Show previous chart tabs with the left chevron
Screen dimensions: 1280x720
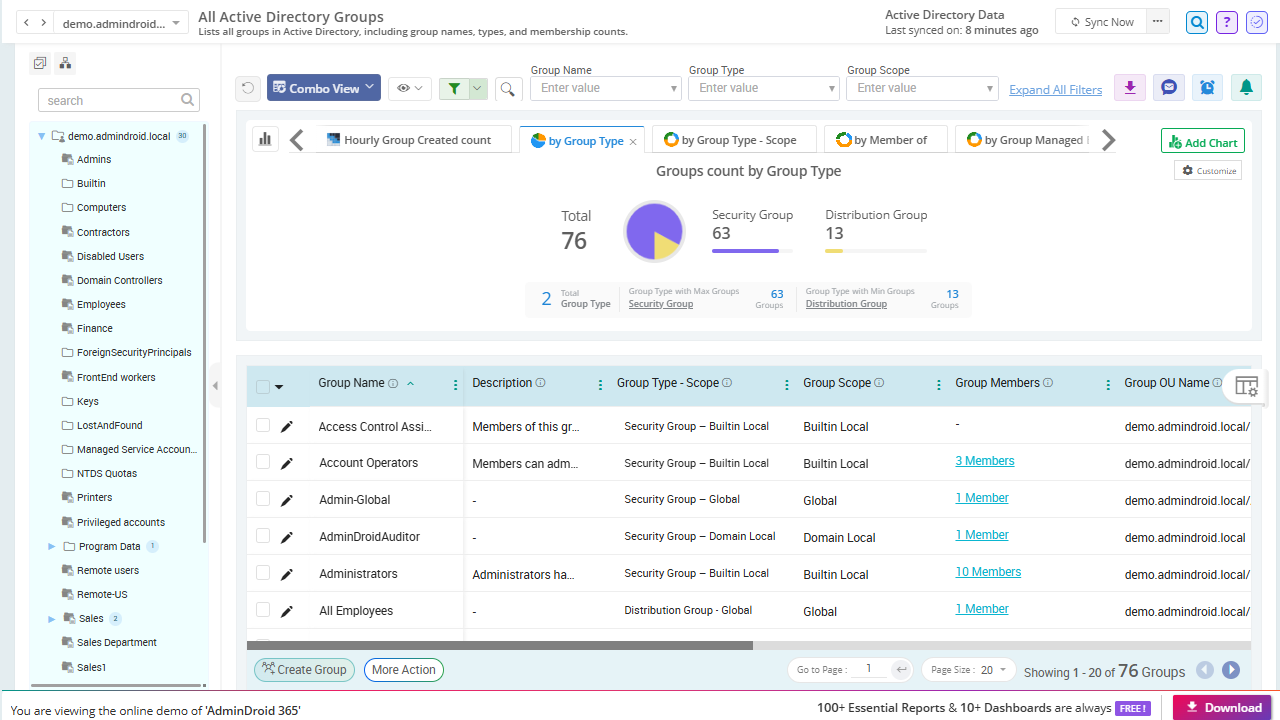(x=297, y=140)
